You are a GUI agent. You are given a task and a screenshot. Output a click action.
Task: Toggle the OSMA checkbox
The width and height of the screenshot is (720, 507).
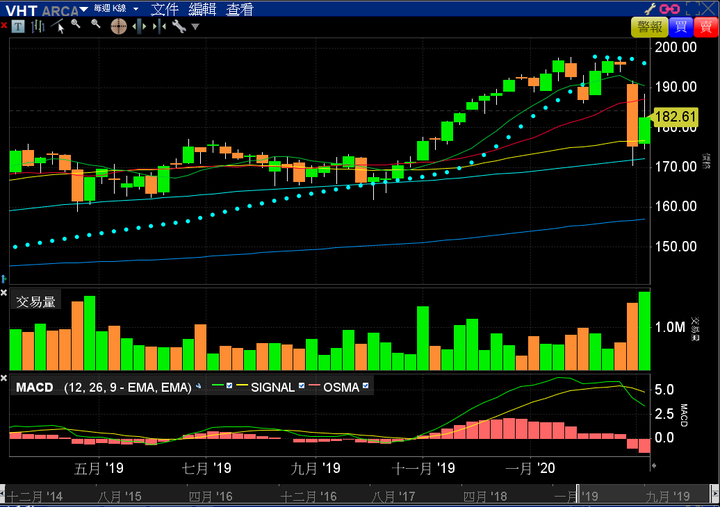[x=366, y=386]
